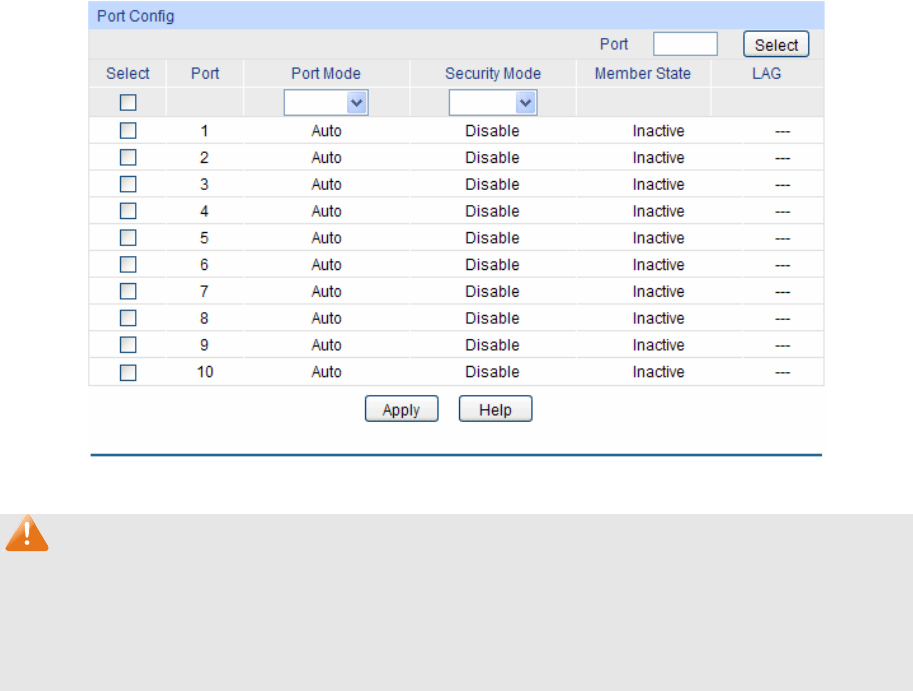Check the checkbox for port 1
913x691 pixels.
tap(128, 130)
